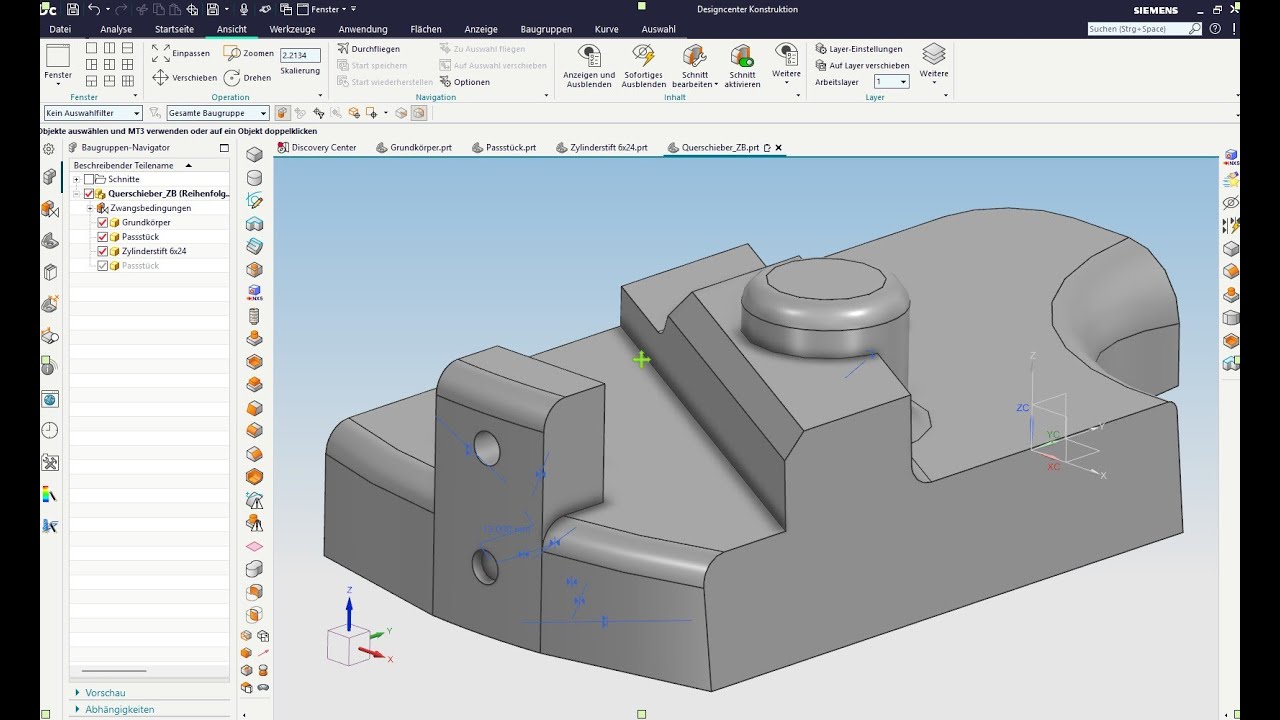Expand the Vorschau panel section

(x=105, y=692)
